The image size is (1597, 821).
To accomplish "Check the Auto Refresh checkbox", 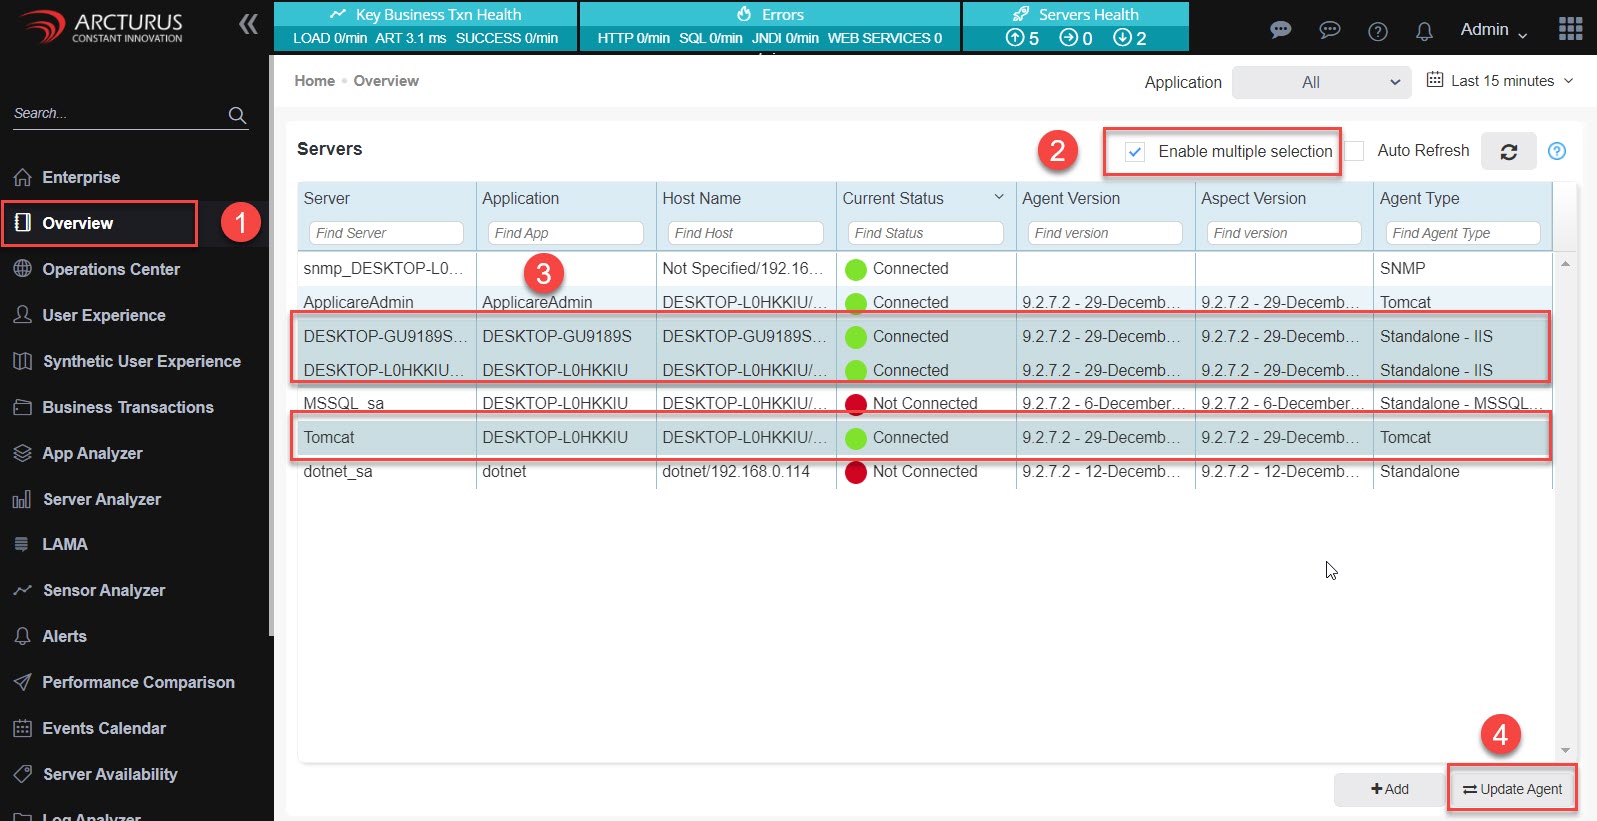I will tap(1354, 151).
